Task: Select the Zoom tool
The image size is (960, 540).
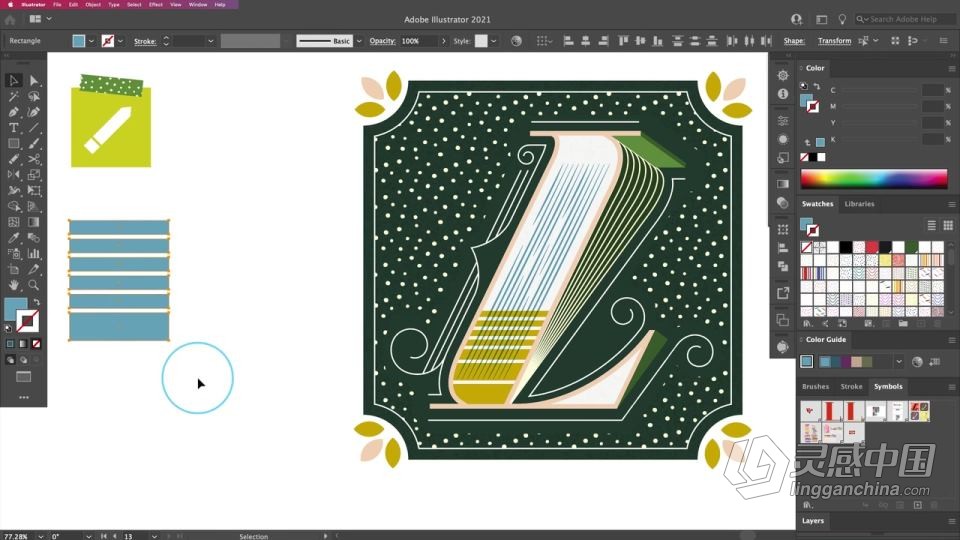Action: tap(34, 285)
